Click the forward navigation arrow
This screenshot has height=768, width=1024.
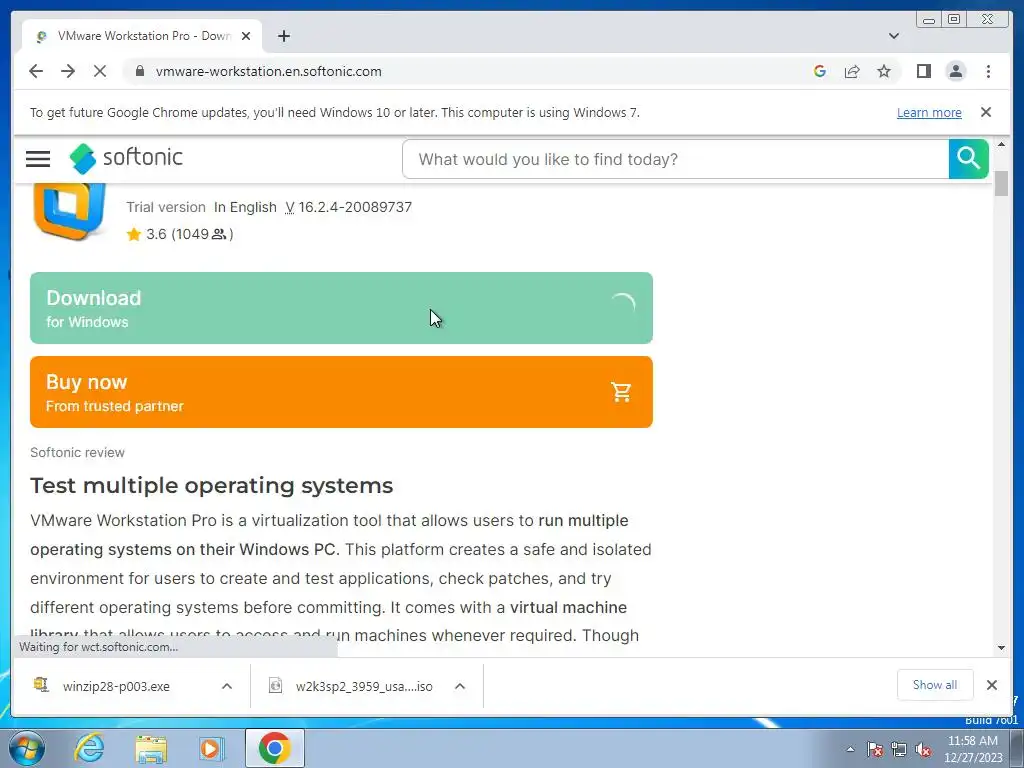(68, 71)
